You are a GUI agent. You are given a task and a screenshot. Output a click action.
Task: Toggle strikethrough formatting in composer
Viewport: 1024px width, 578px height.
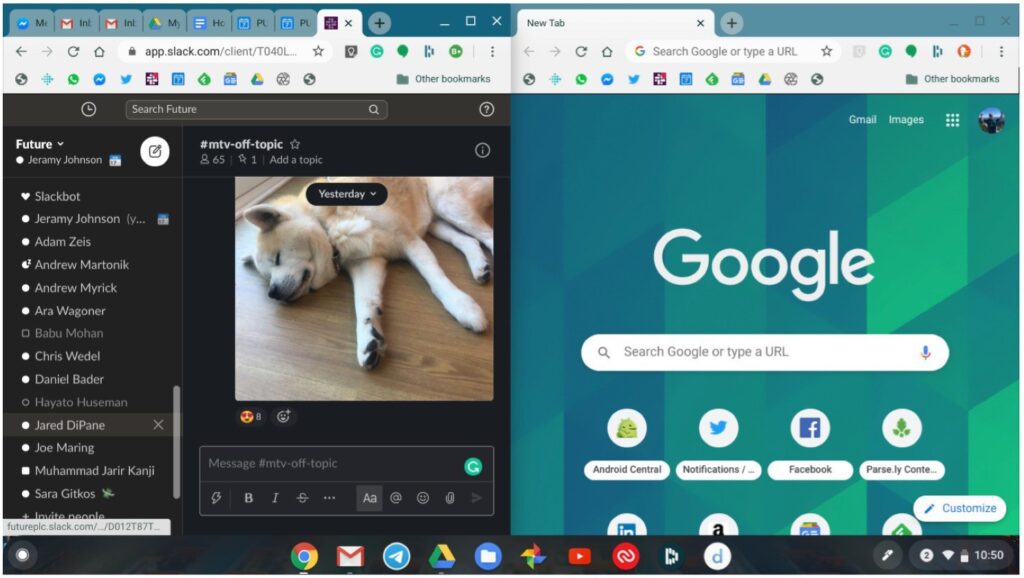coord(302,498)
